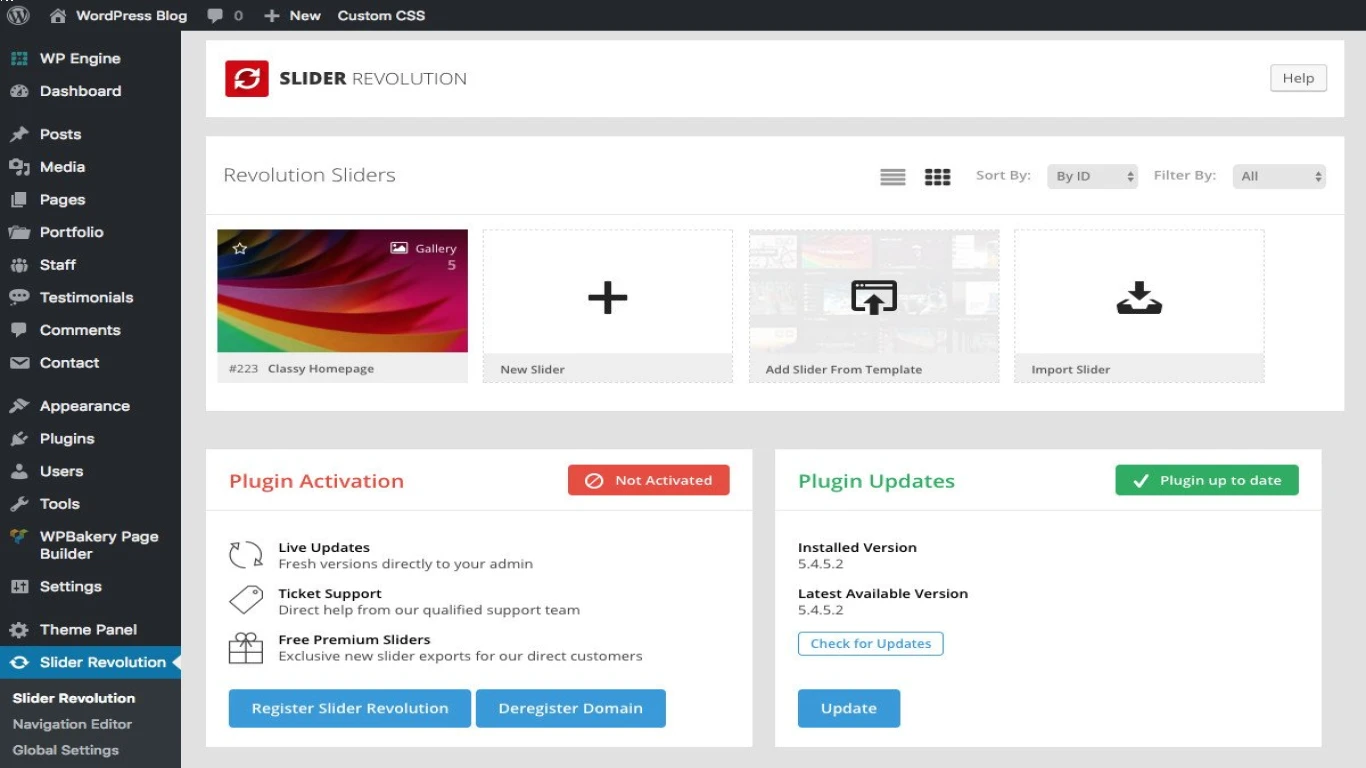The image size is (1366, 768).
Task: Click the plus icon next to New
Action: [272, 16]
